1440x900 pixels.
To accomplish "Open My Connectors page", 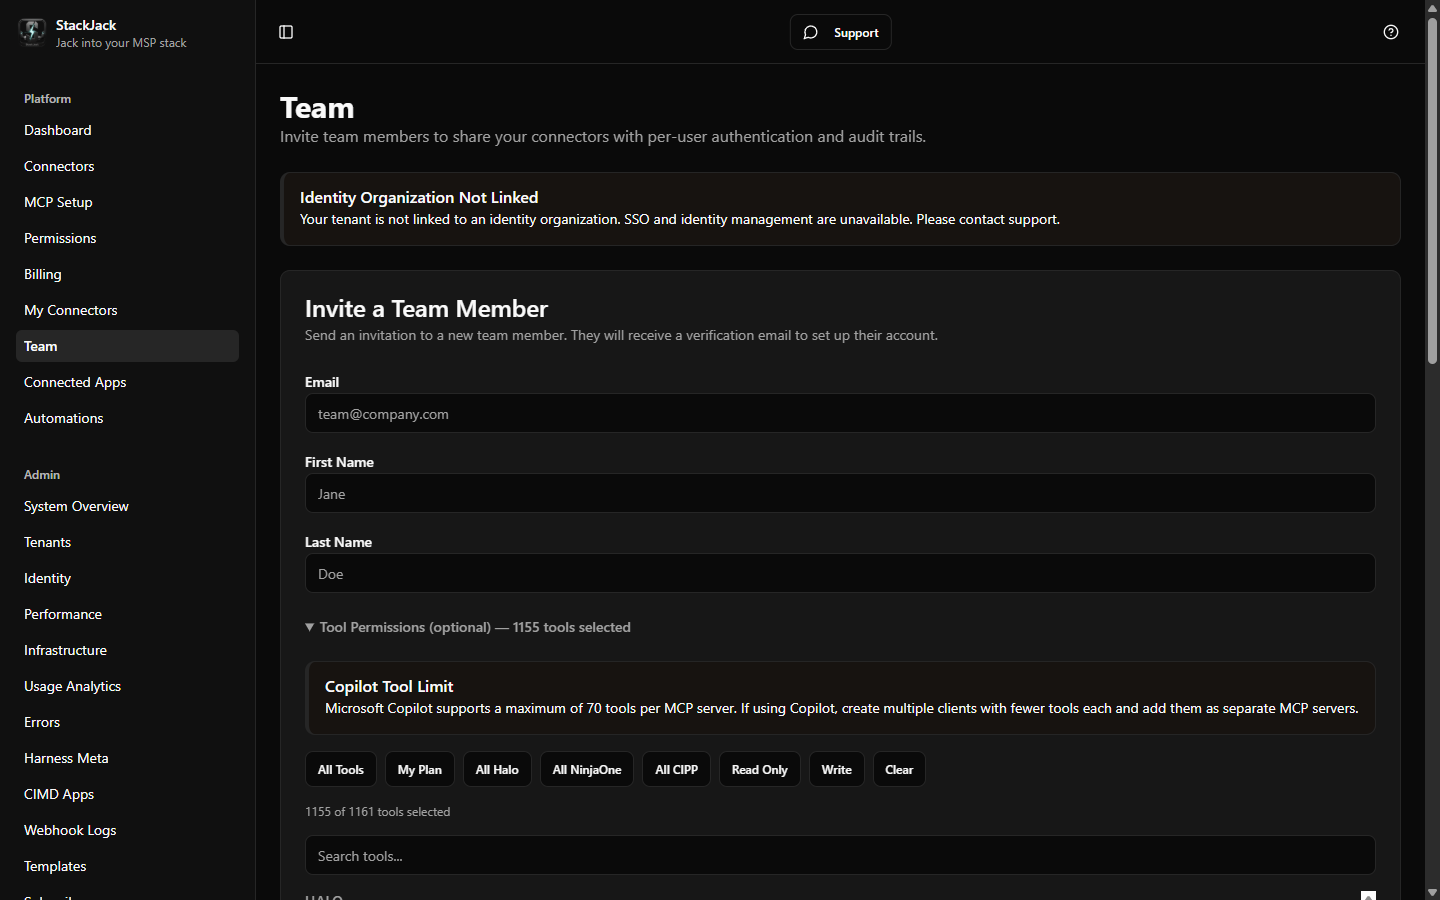I will (127, 310).
